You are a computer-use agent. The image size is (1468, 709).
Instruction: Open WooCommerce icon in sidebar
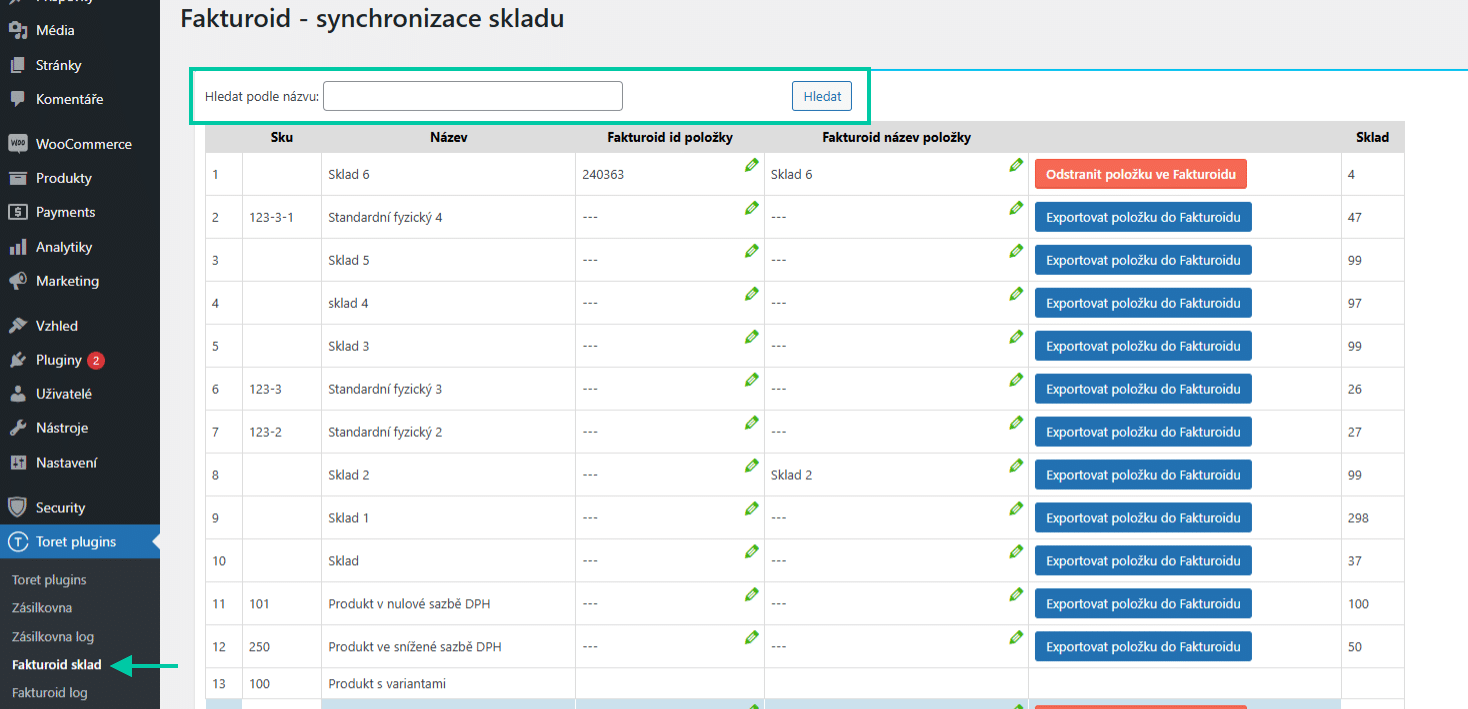click(x=17, y=143)
